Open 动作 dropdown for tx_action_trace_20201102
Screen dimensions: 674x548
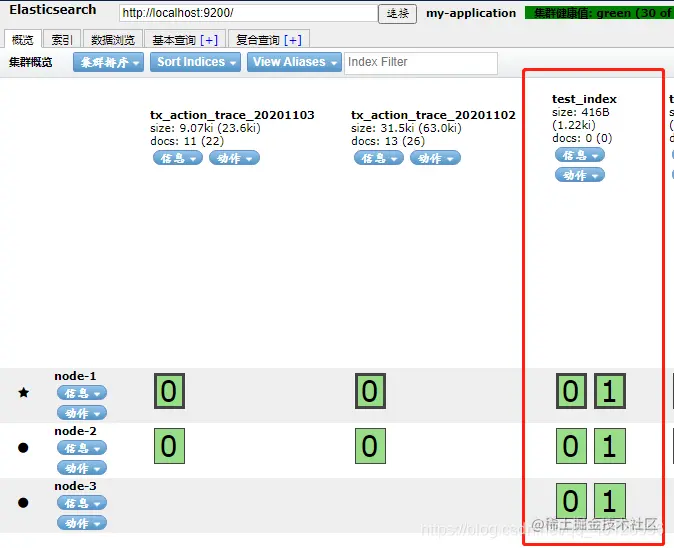pos(435,158)
